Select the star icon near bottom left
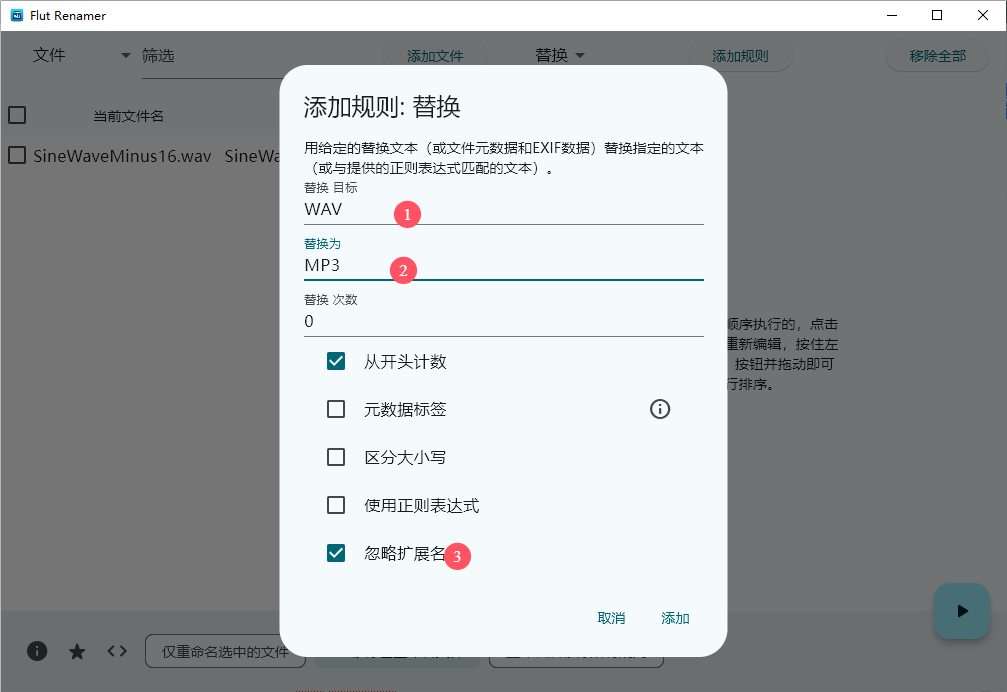The image size is (1007, 692). click(77, 651)
